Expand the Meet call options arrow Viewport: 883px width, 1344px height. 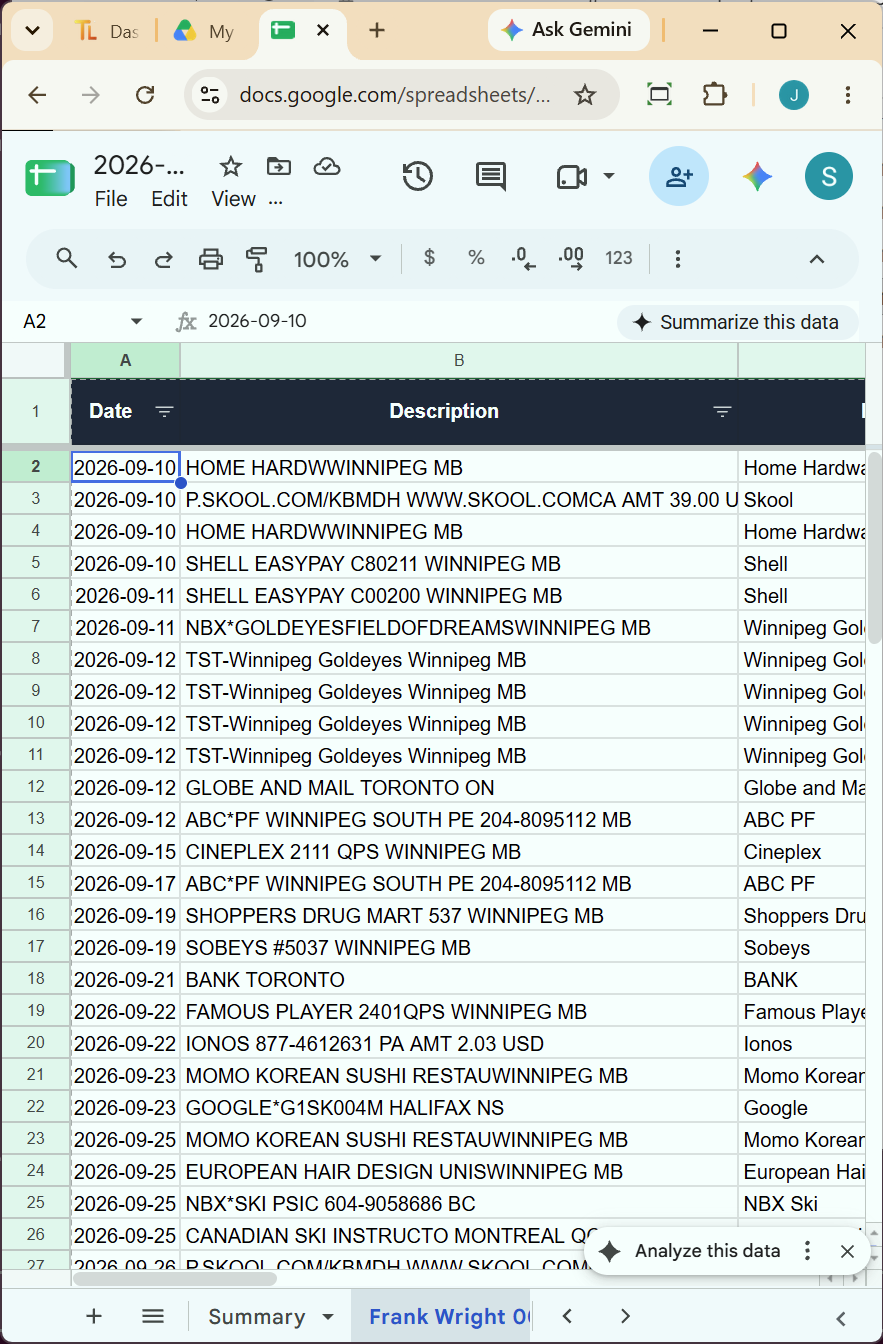tap(608, 177)
